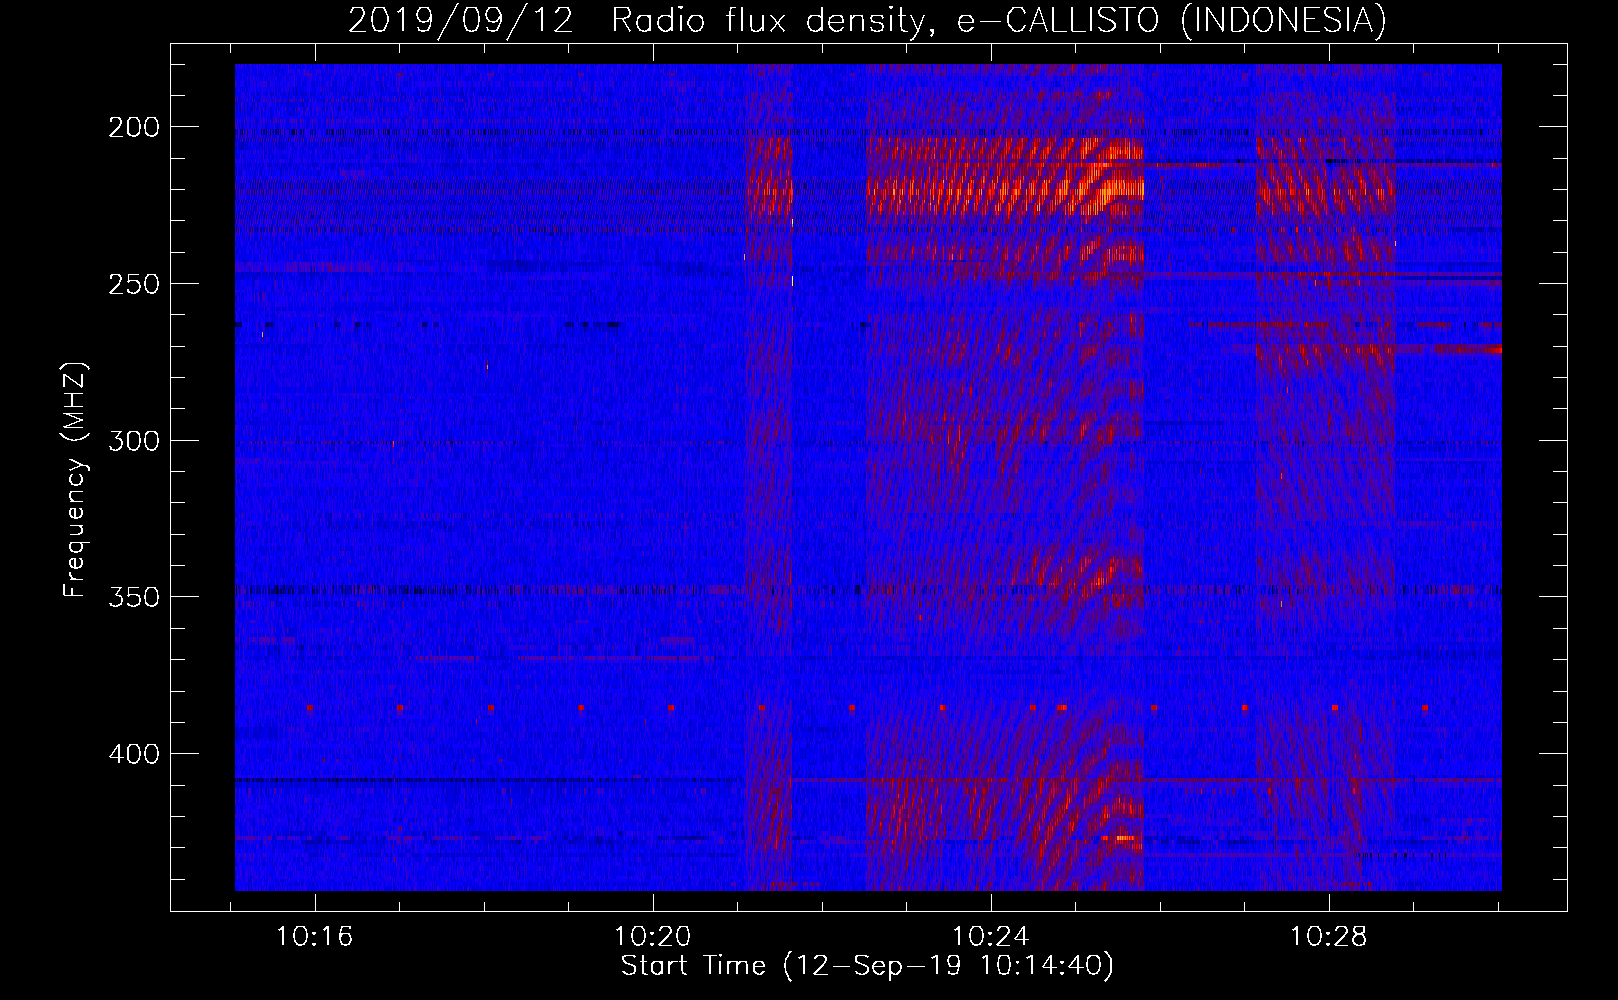Screen dimensions: 1618x1000
Task: Click the 10:16 time tick label
Action: 315,937
